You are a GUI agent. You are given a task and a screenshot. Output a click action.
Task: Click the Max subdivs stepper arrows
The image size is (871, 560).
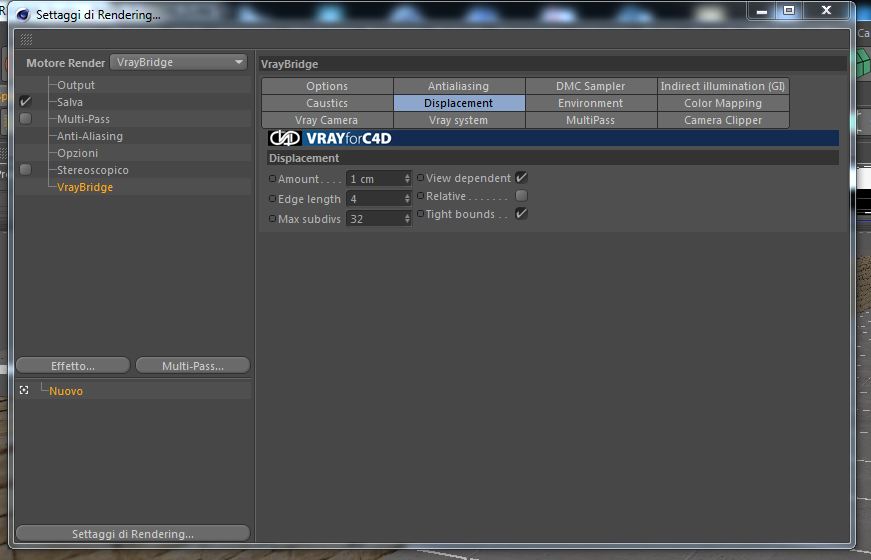click(x=407, y=218)
